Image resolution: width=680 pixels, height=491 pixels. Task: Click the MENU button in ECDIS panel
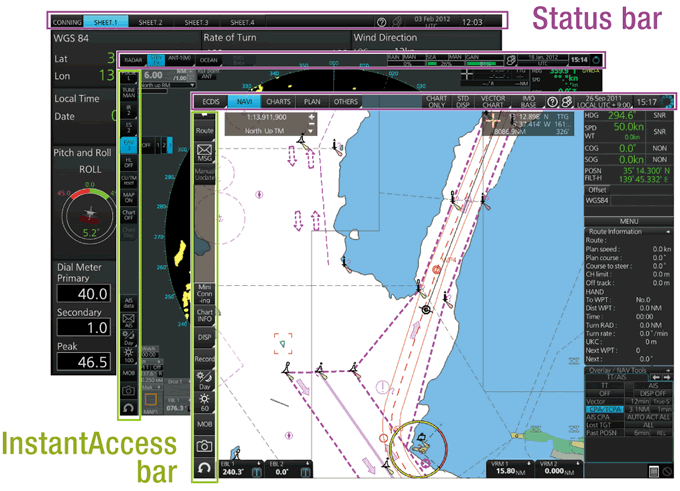628,221
